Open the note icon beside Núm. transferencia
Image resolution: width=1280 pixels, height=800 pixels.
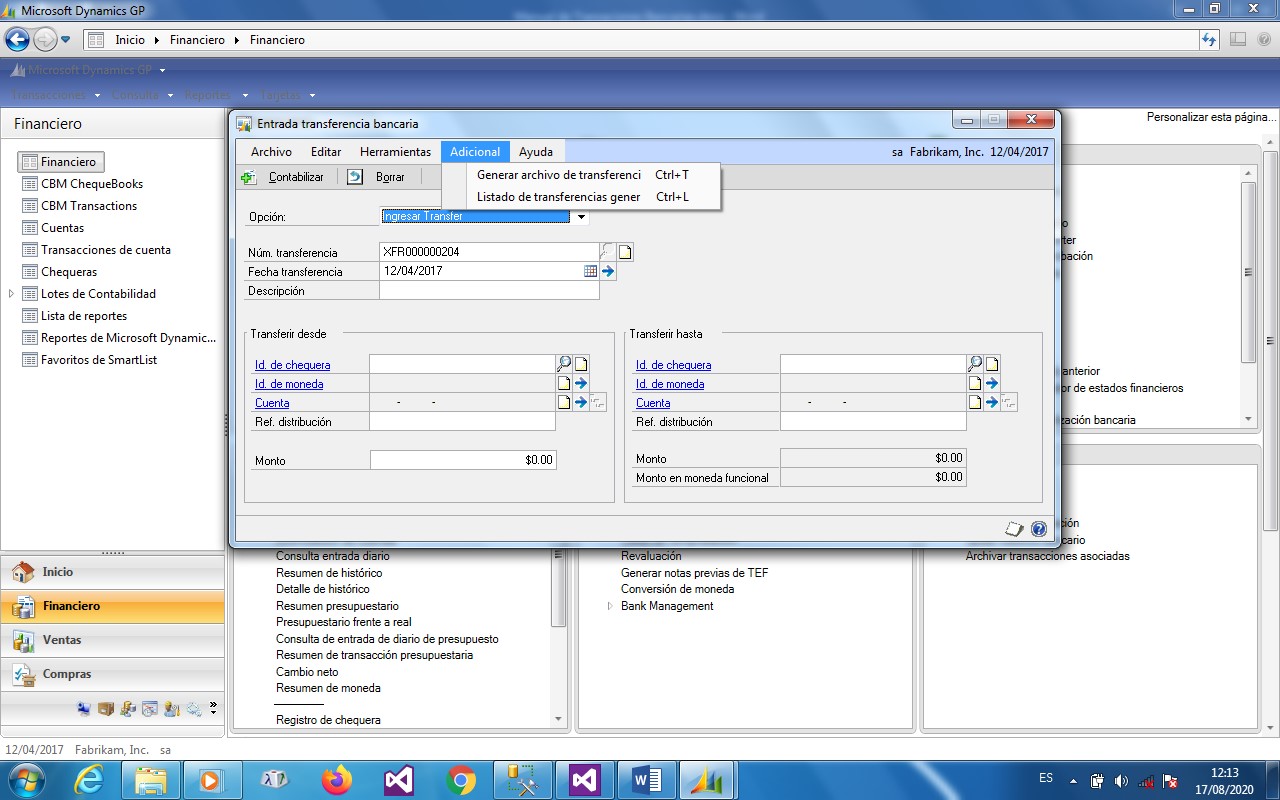point(625,252)
